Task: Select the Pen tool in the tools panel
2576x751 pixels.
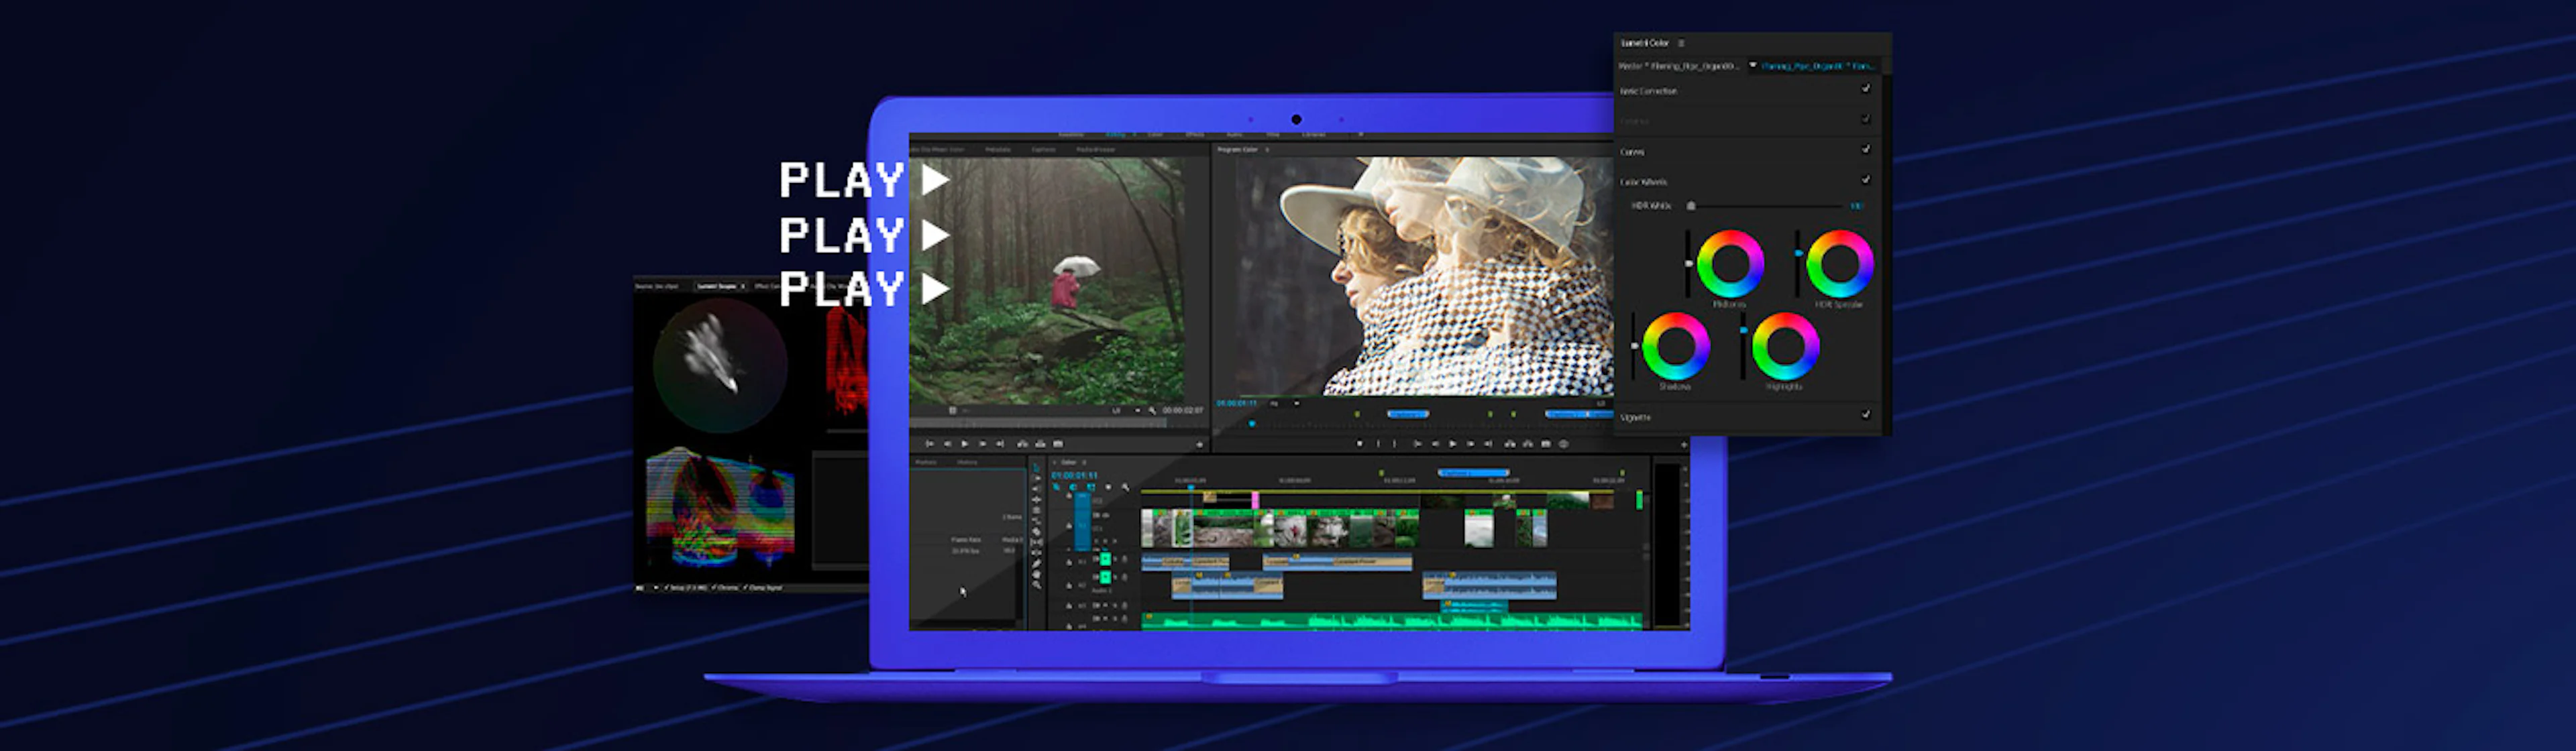Action: [x=1036, y=564]
